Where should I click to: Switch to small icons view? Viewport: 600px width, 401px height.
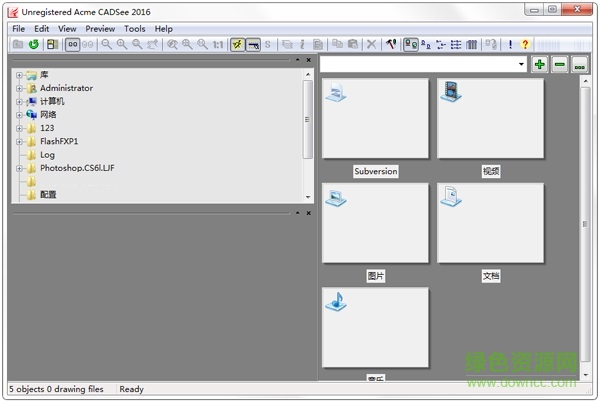tap(426, 45)
